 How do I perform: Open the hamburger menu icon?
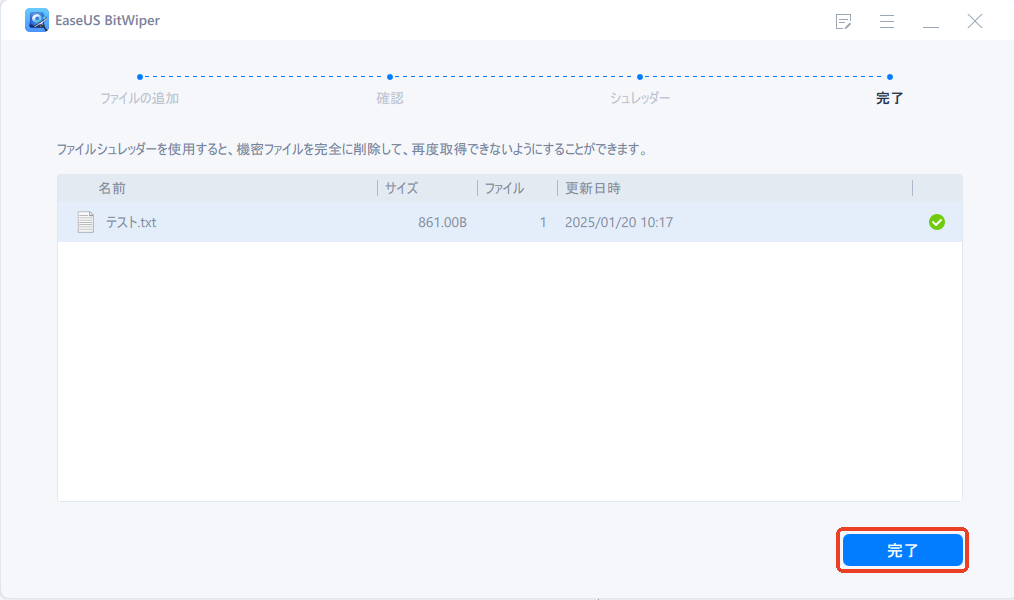pyautogui.click(x=887, y=21)
